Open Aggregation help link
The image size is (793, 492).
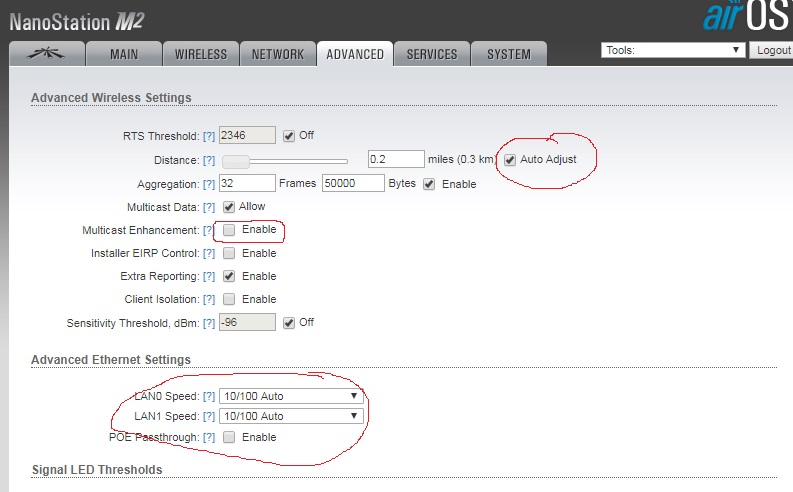[209, 185]
